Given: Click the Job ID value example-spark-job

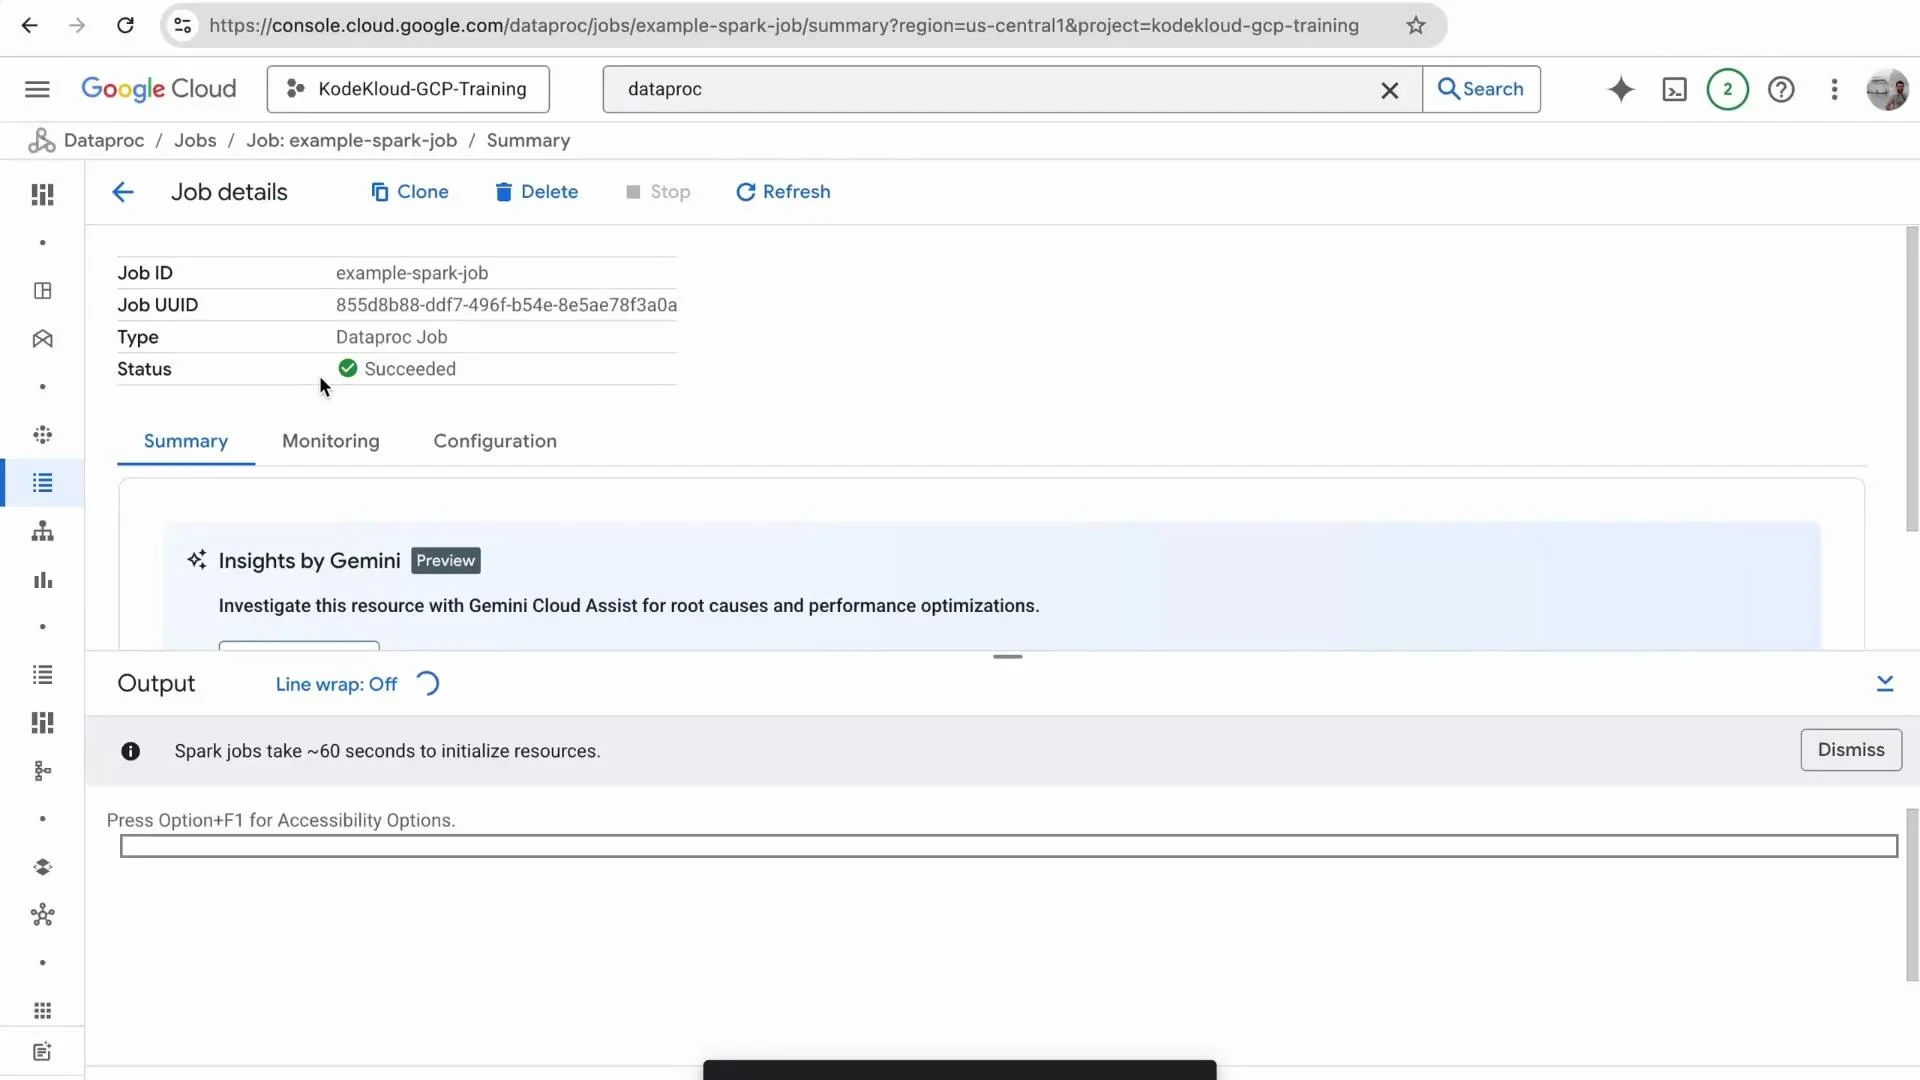Looking at the screenshot, I should 412,273.
